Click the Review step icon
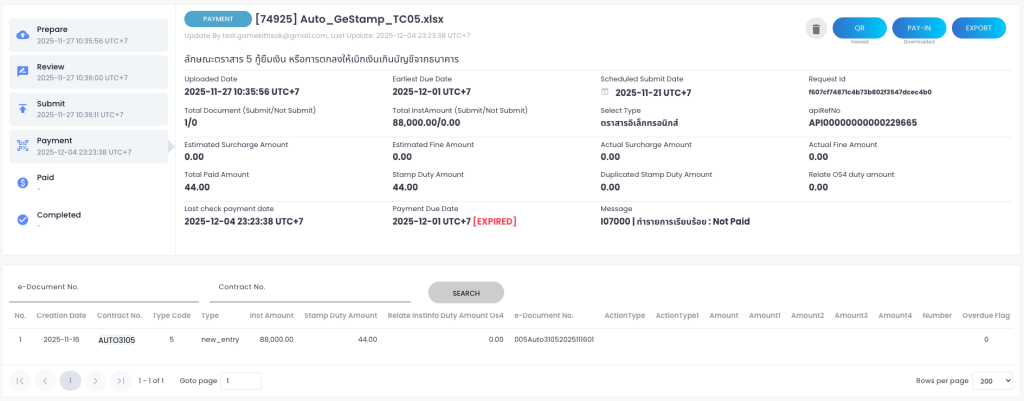Viewport: 1024px width, 401px height. coord(23,72)
